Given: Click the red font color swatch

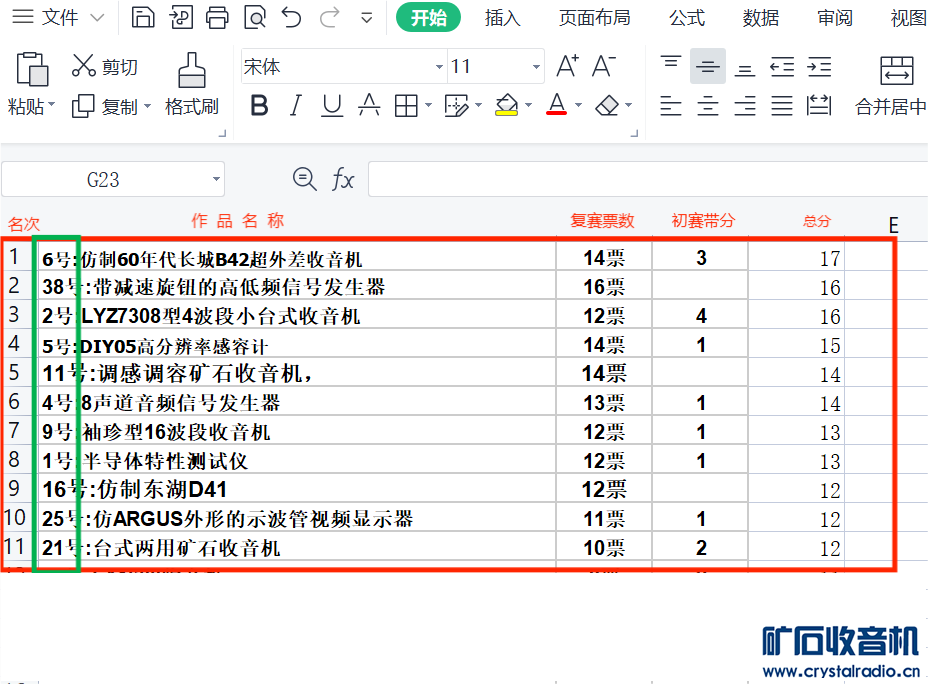Looking at the screenshot, I should (x=557, y=106).
